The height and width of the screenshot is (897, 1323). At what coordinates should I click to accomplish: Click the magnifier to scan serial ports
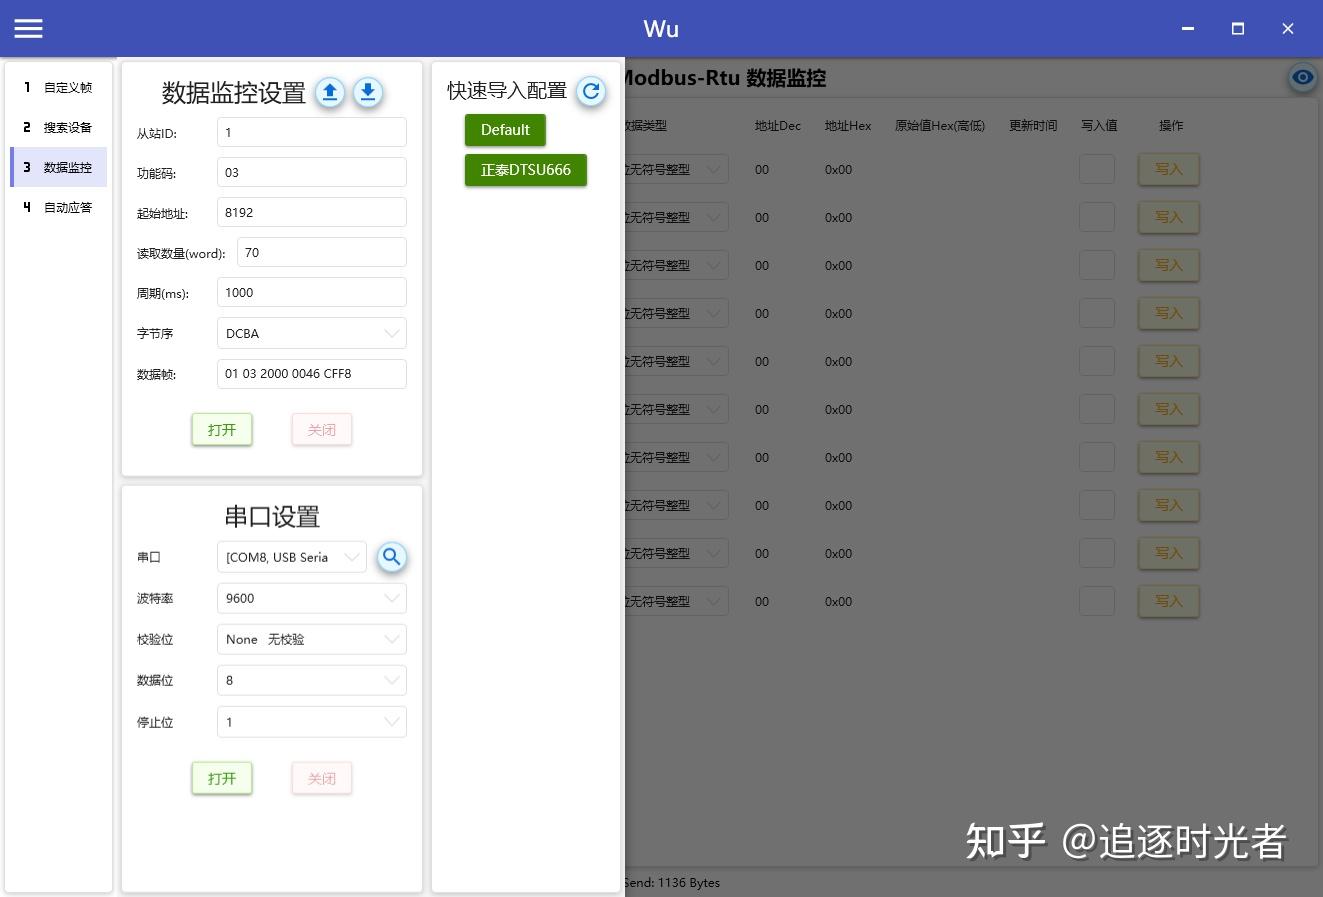[392, 557]
